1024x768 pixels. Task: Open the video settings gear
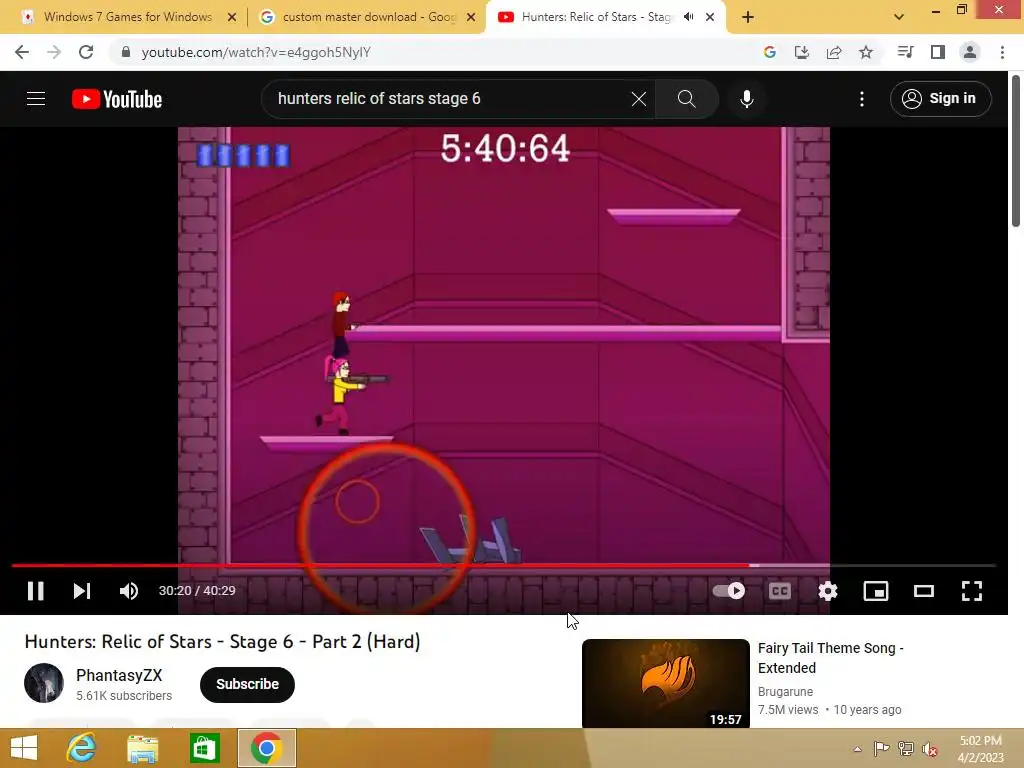[x=827, y=590]
